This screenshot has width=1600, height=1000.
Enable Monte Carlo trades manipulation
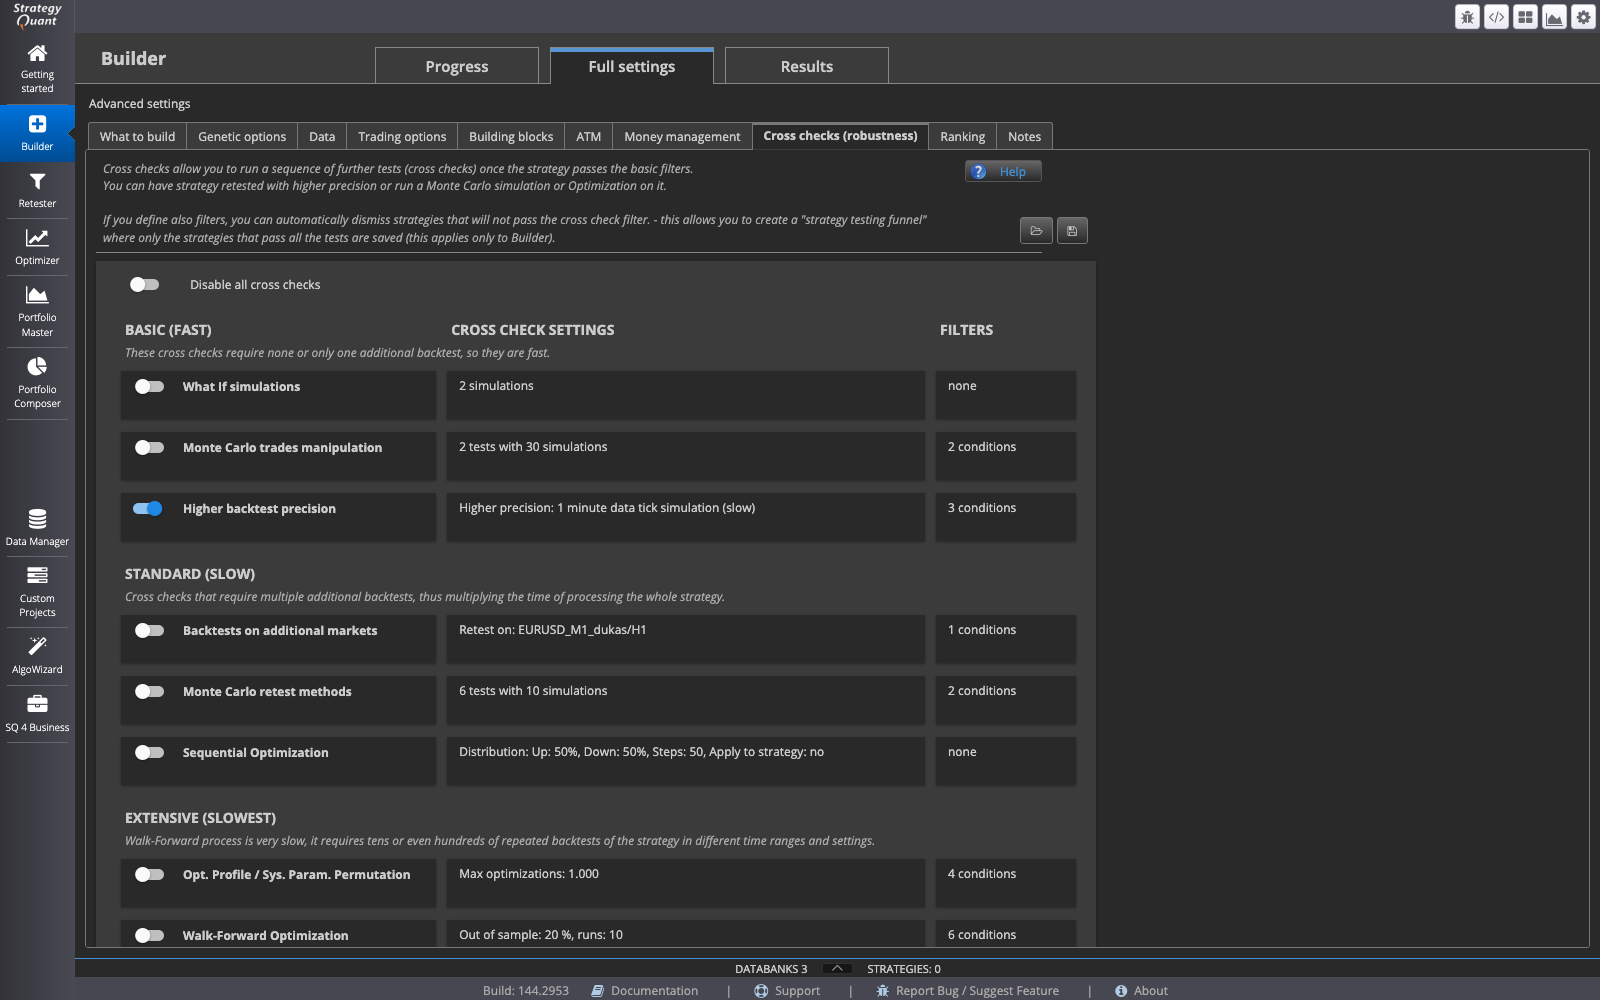149,447
